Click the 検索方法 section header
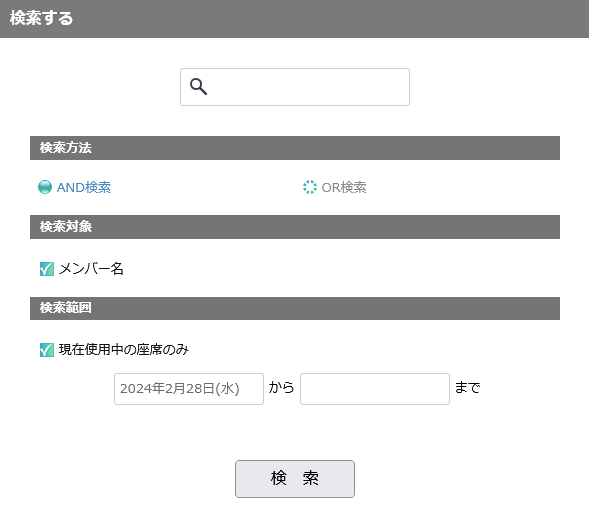589x518 pixels. (295, 148)
